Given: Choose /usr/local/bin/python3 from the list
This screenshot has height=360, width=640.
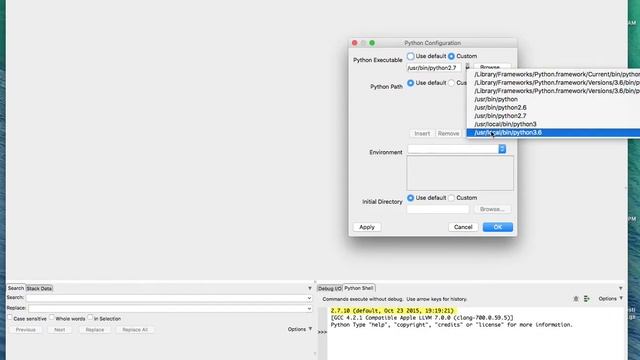Looking at the screenshot, I should click(553, 124).
